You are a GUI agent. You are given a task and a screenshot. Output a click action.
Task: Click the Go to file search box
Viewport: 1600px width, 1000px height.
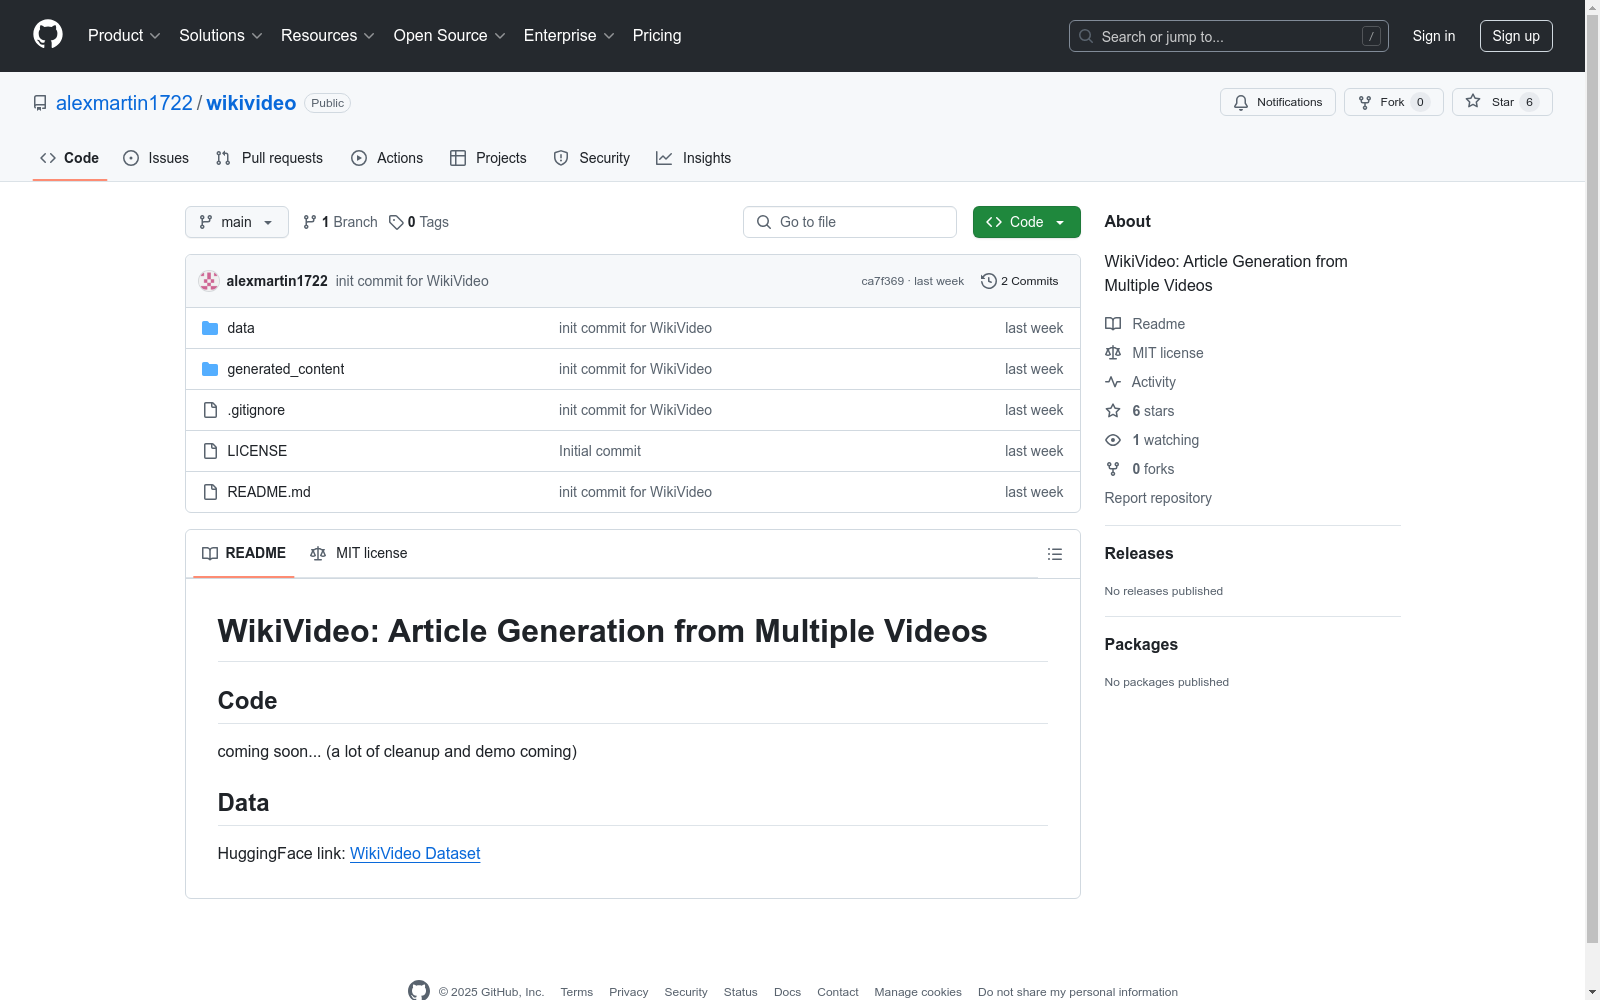click(850, 222)
